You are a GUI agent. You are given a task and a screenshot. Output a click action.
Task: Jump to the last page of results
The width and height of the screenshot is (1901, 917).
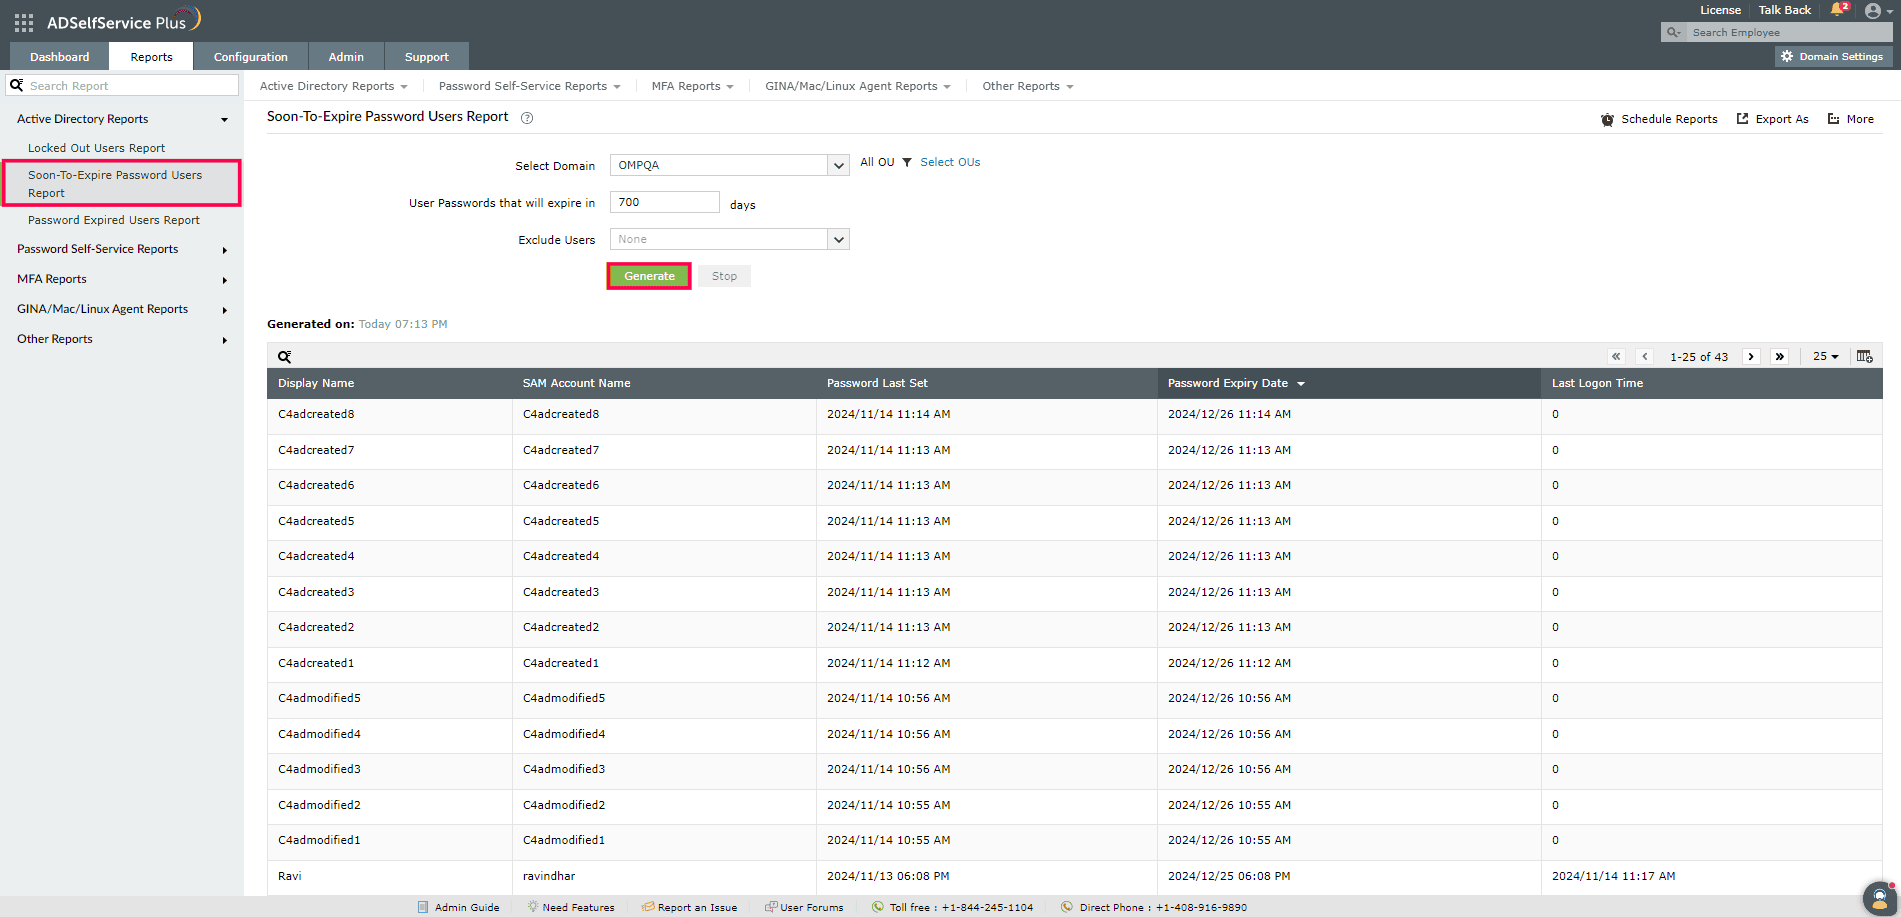[1780, 357]
